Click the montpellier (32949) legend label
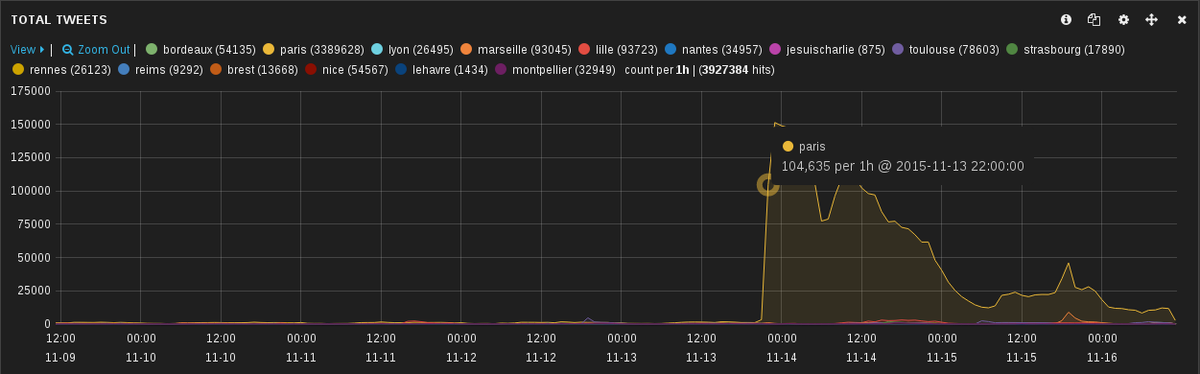 pos(564,70)
